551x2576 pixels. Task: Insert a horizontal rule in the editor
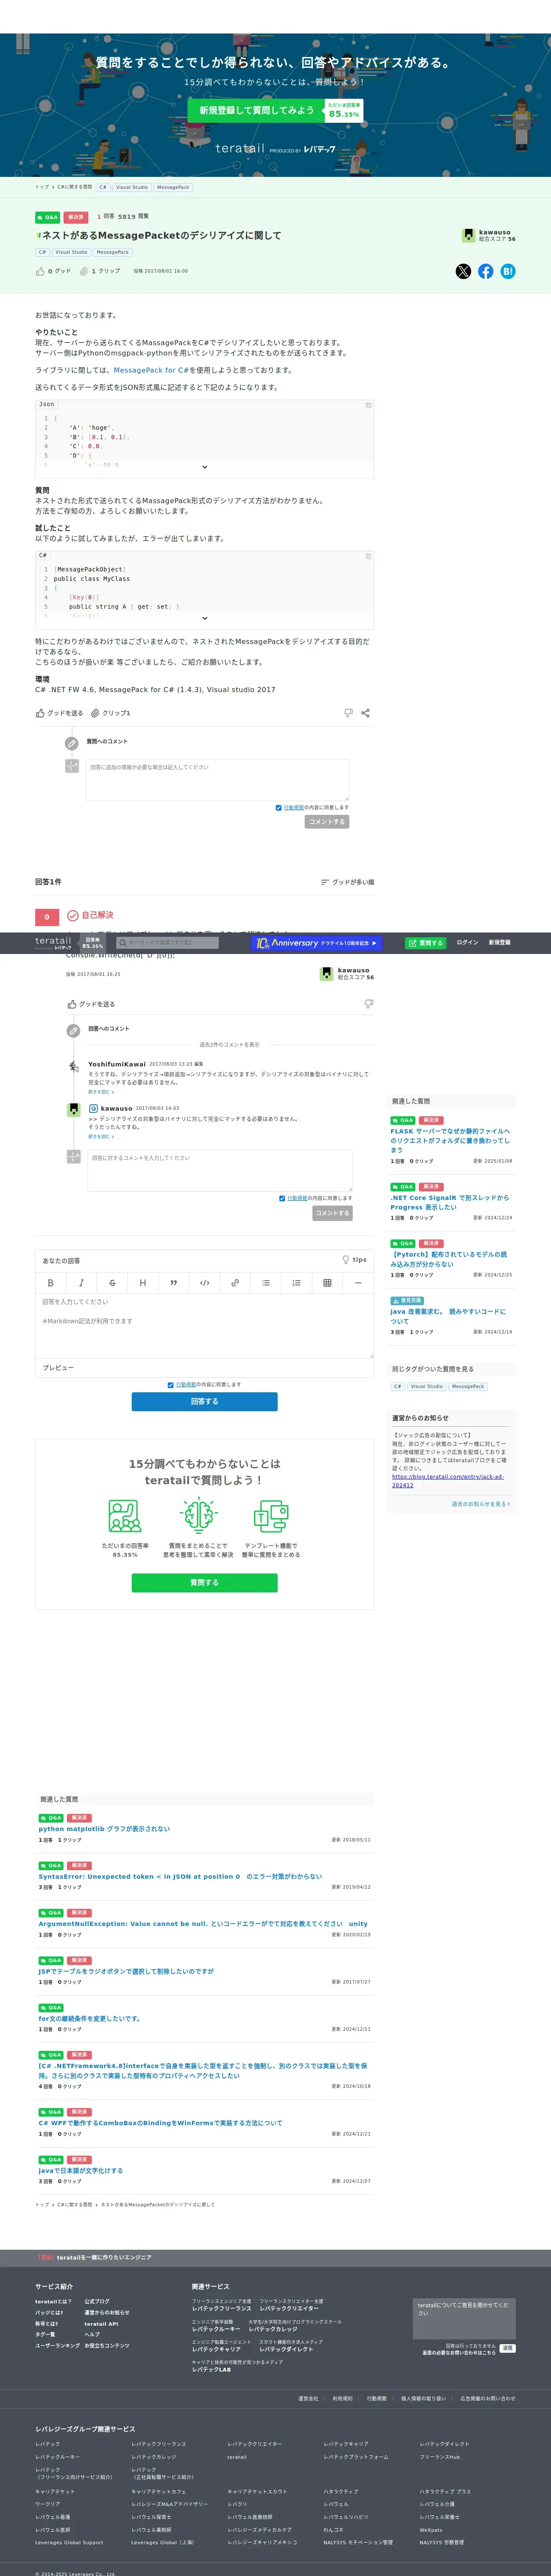(x=357, y=1282)
